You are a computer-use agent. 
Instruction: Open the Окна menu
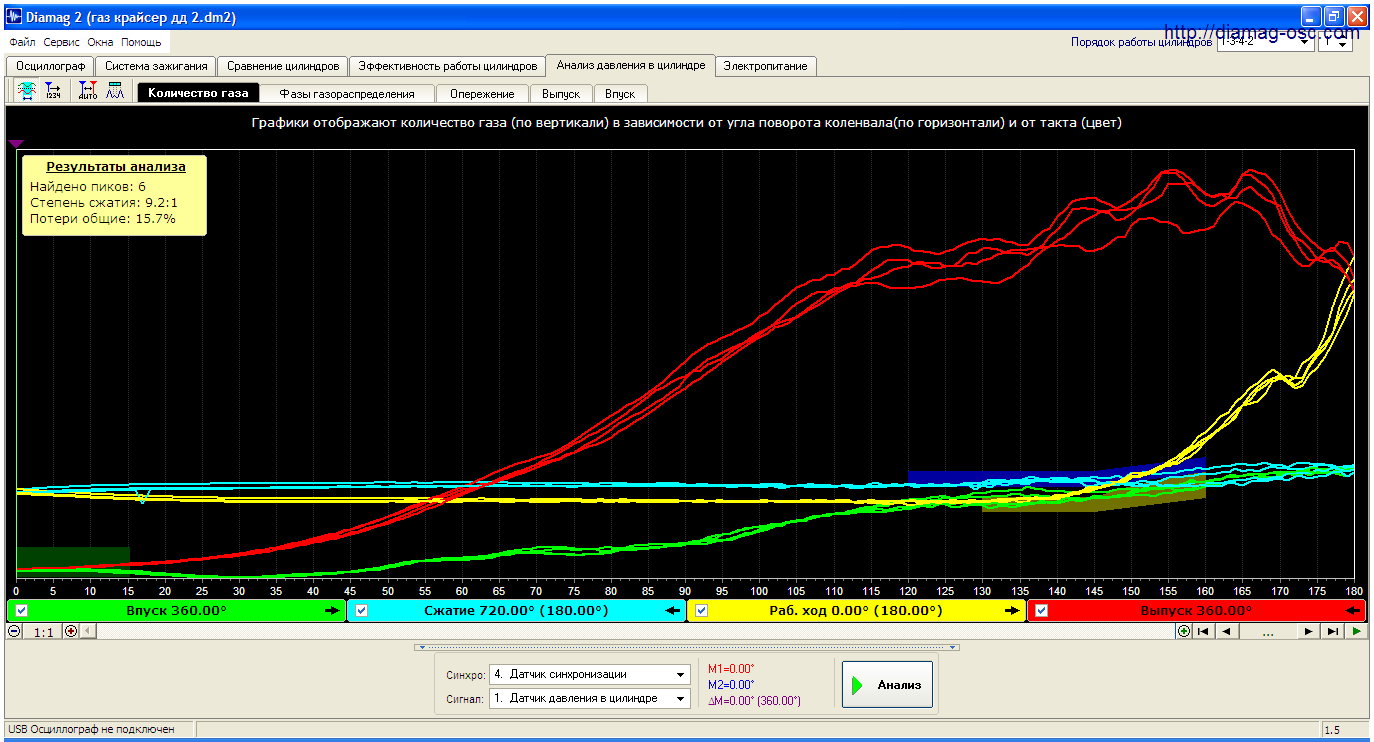coord(100,43)
